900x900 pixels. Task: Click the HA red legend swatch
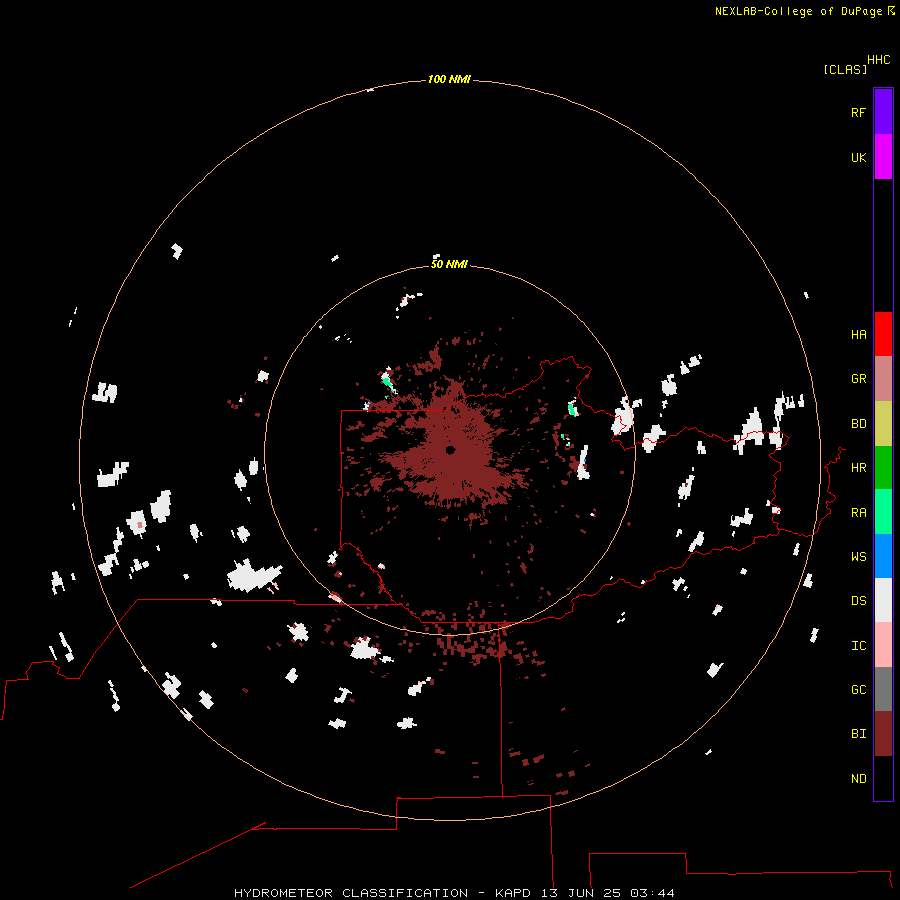(x=883, y=334)
